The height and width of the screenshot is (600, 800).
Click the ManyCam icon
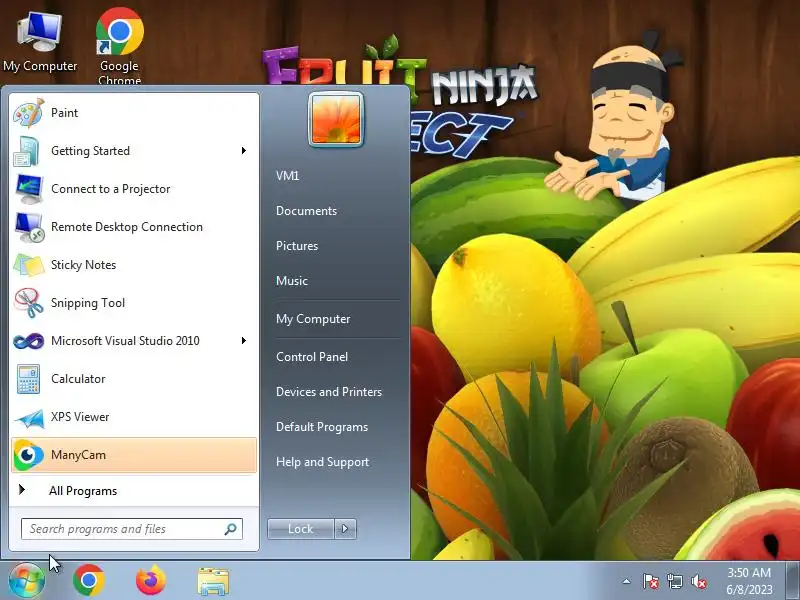click(x=29, y=455)
